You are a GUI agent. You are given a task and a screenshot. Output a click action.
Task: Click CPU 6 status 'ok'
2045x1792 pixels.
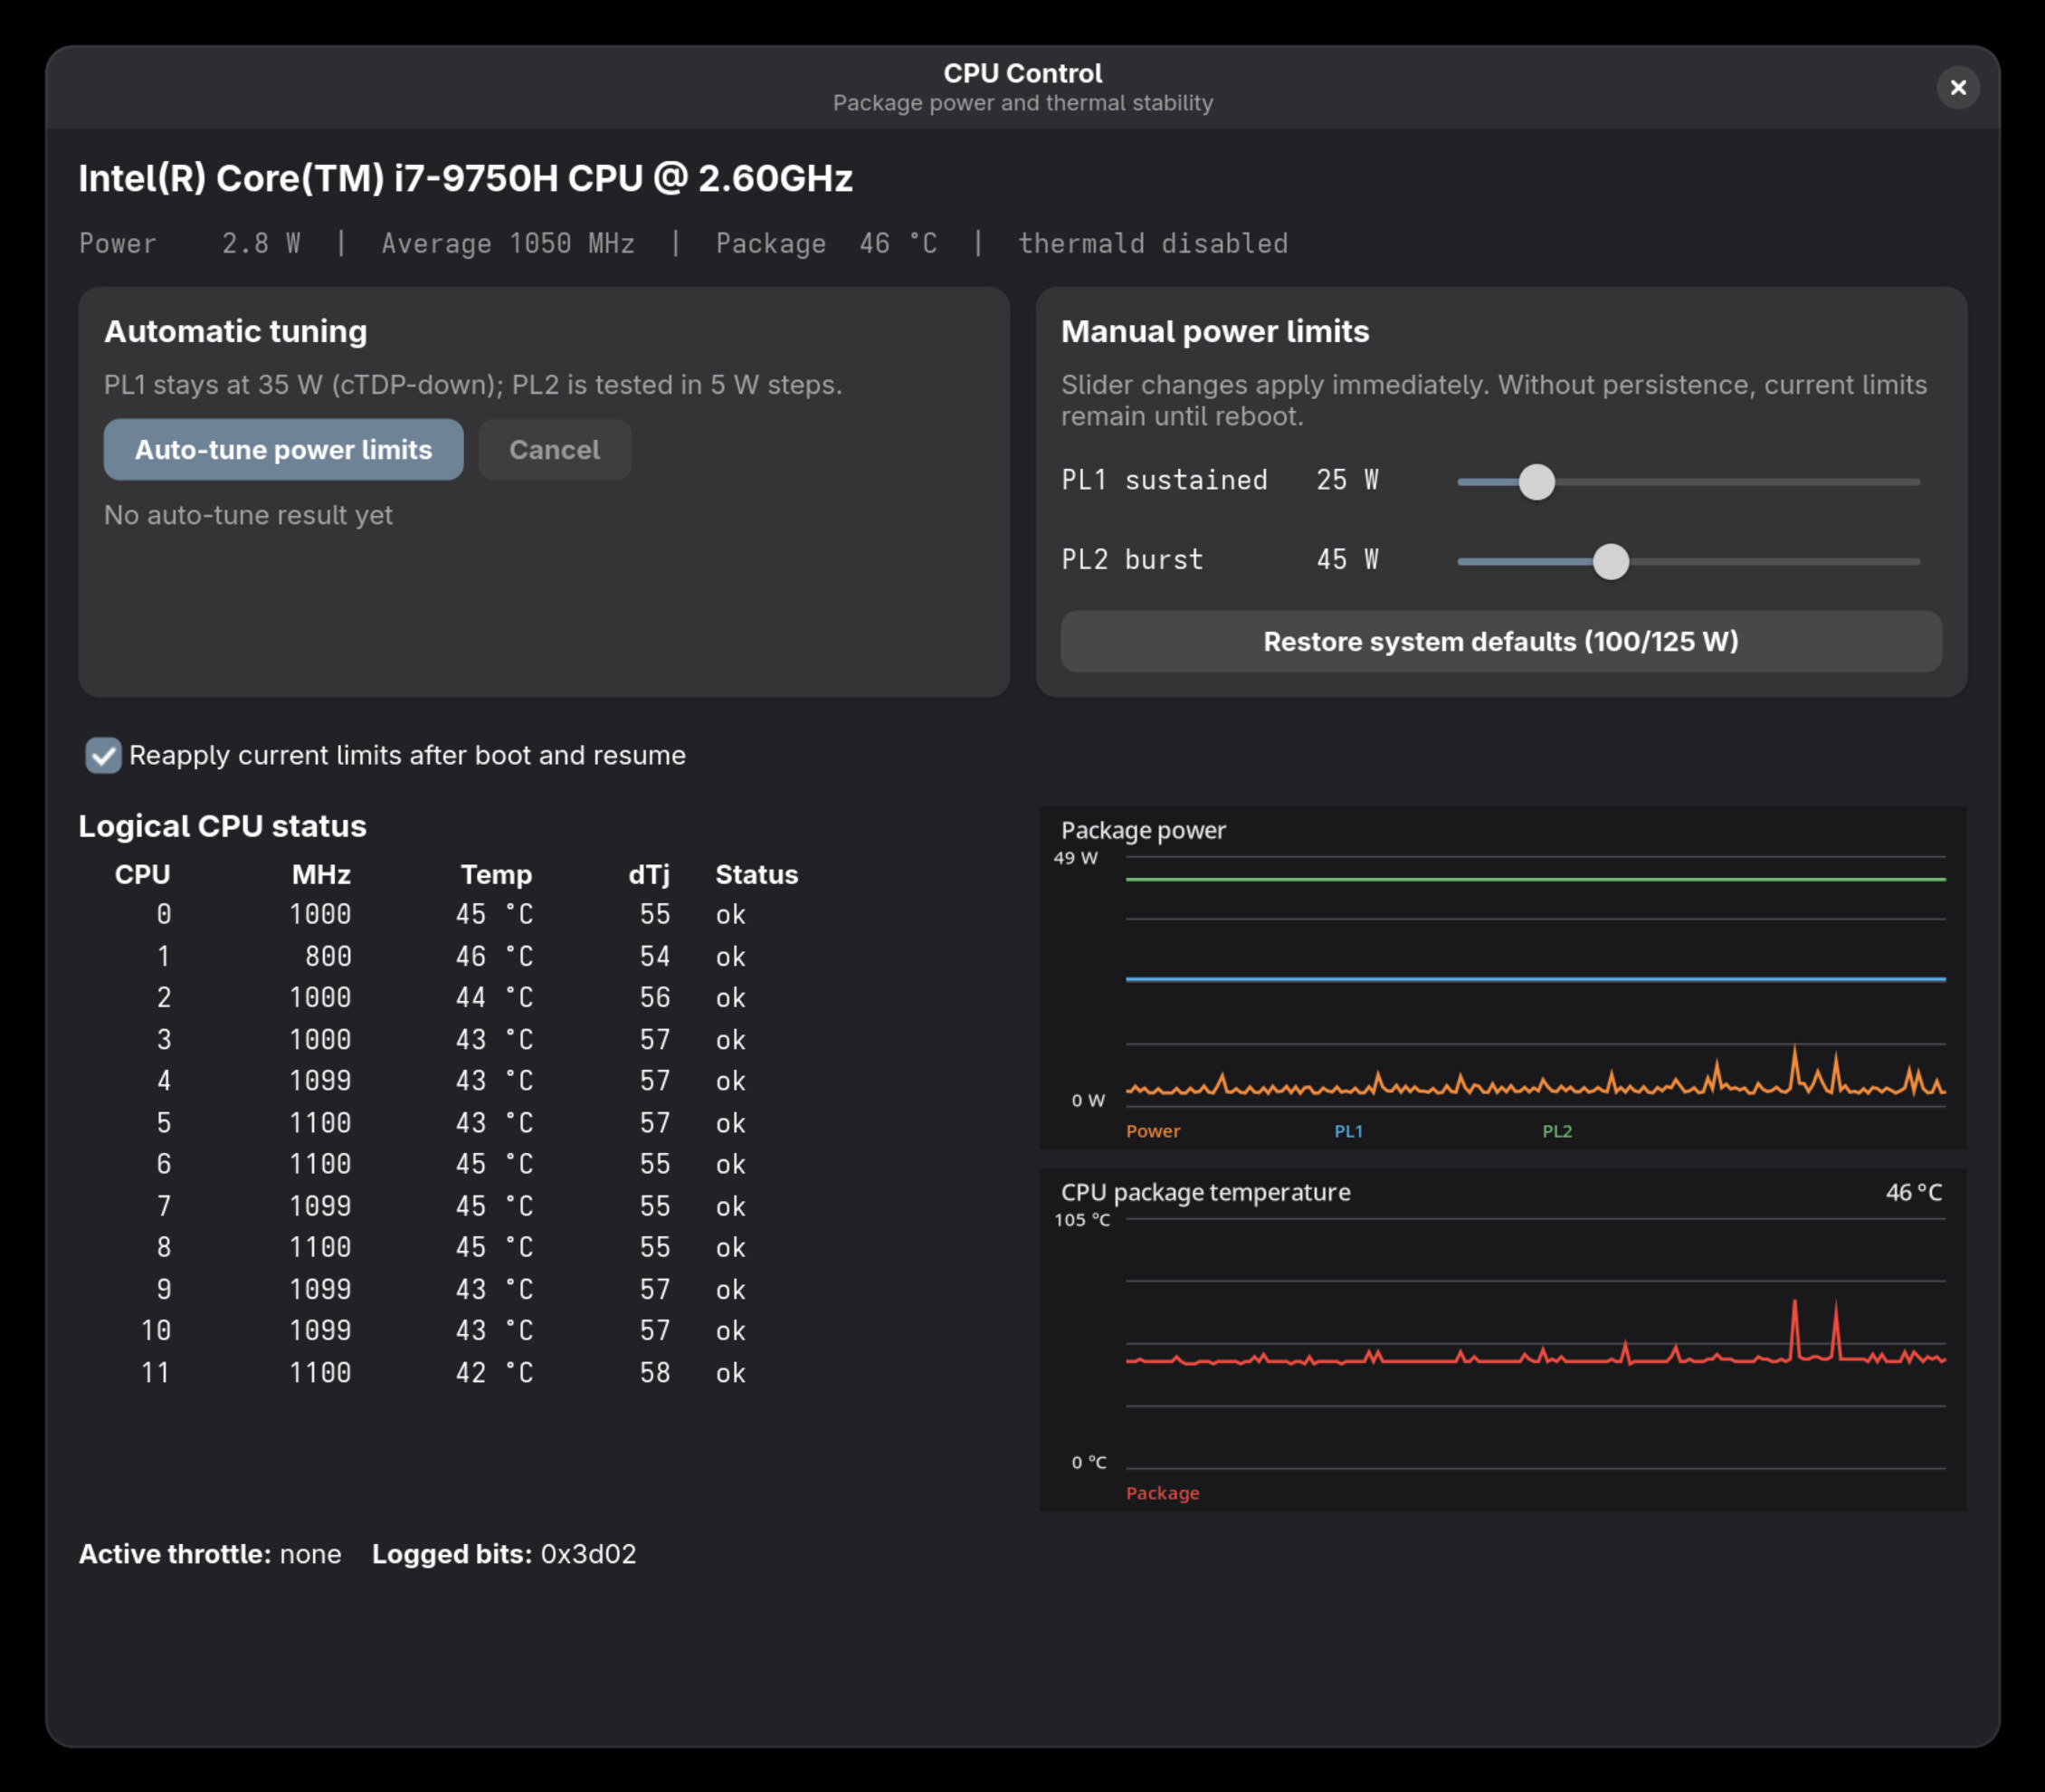click(x=730, y=1164)
